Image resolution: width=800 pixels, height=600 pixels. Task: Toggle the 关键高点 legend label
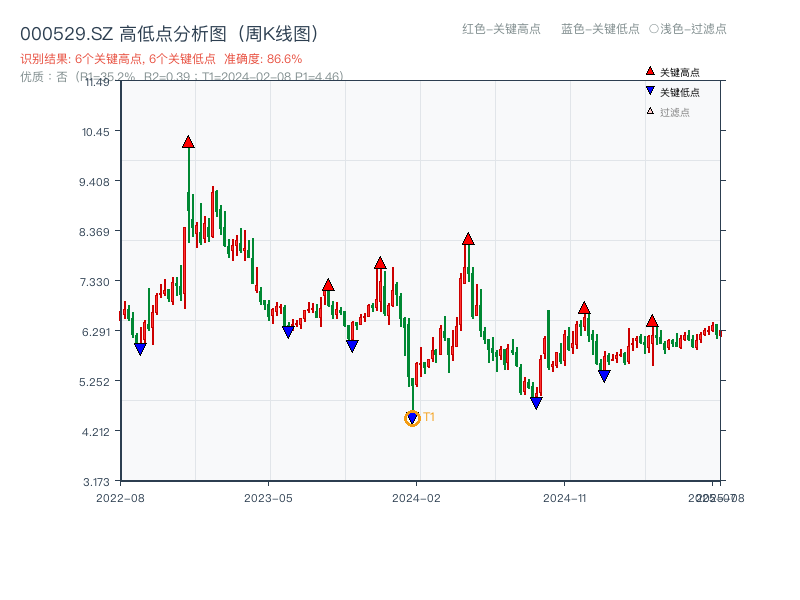click(x=680, y=72)
